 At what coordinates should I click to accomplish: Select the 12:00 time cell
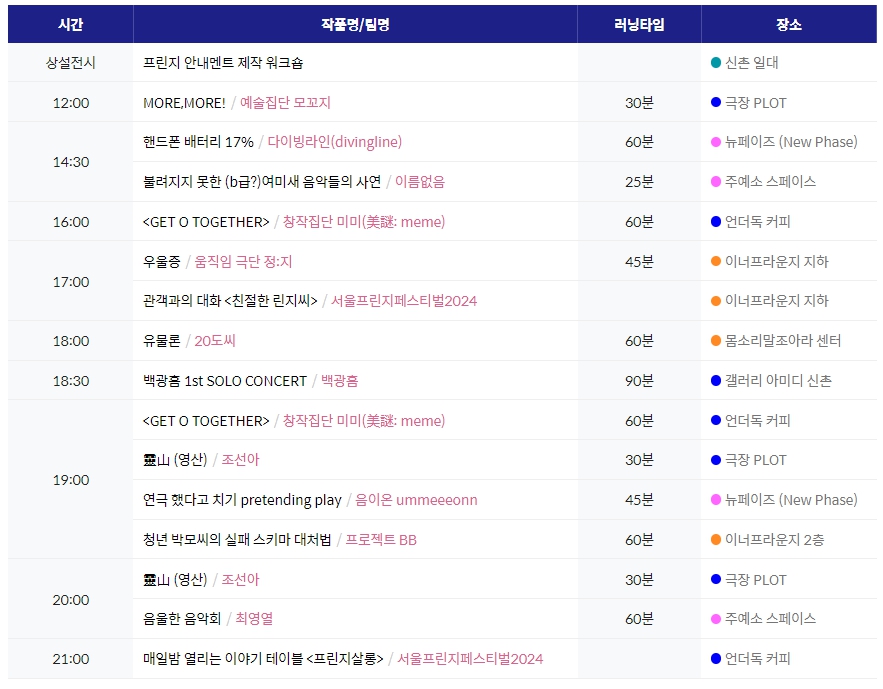[70, 102]
